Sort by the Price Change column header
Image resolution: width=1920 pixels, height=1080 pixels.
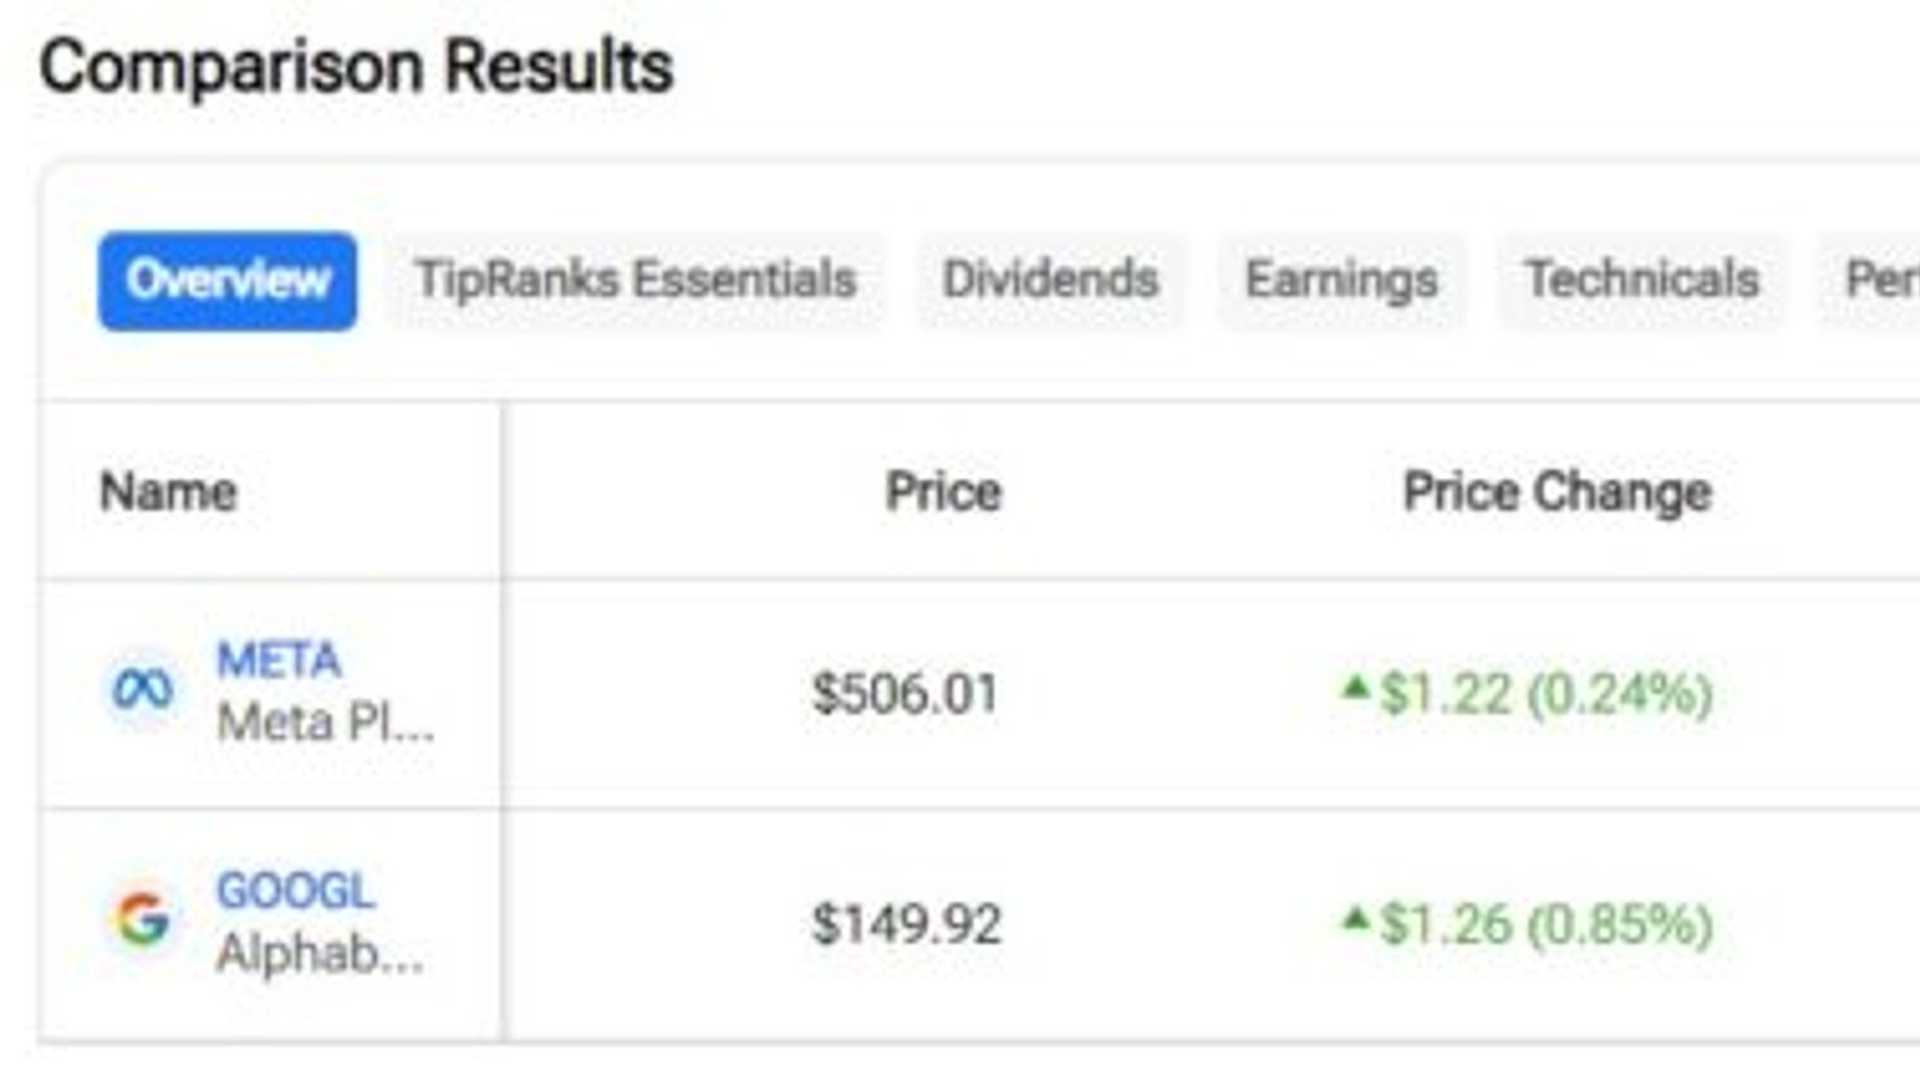coord(1557,491)
